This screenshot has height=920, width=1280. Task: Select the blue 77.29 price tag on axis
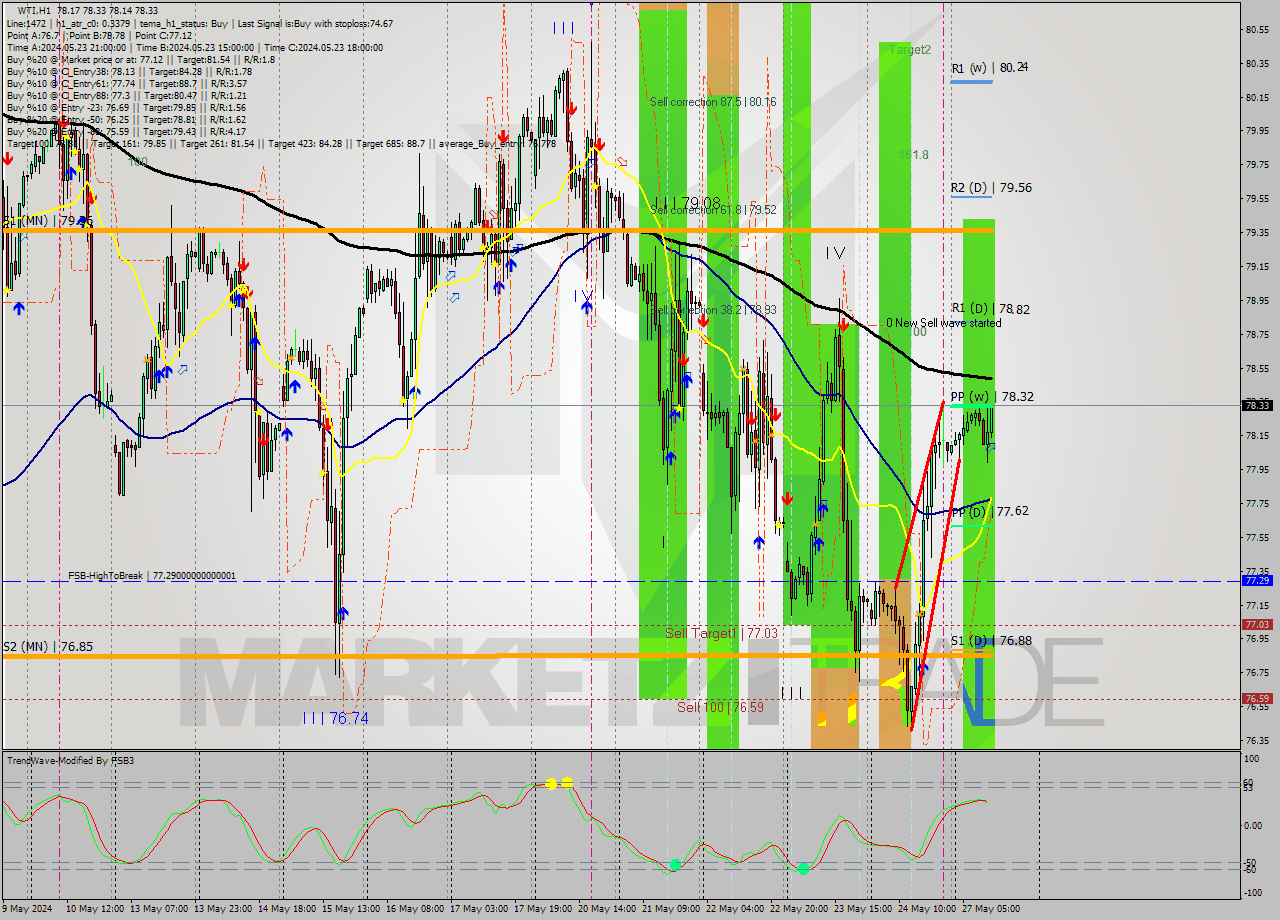1257,580
